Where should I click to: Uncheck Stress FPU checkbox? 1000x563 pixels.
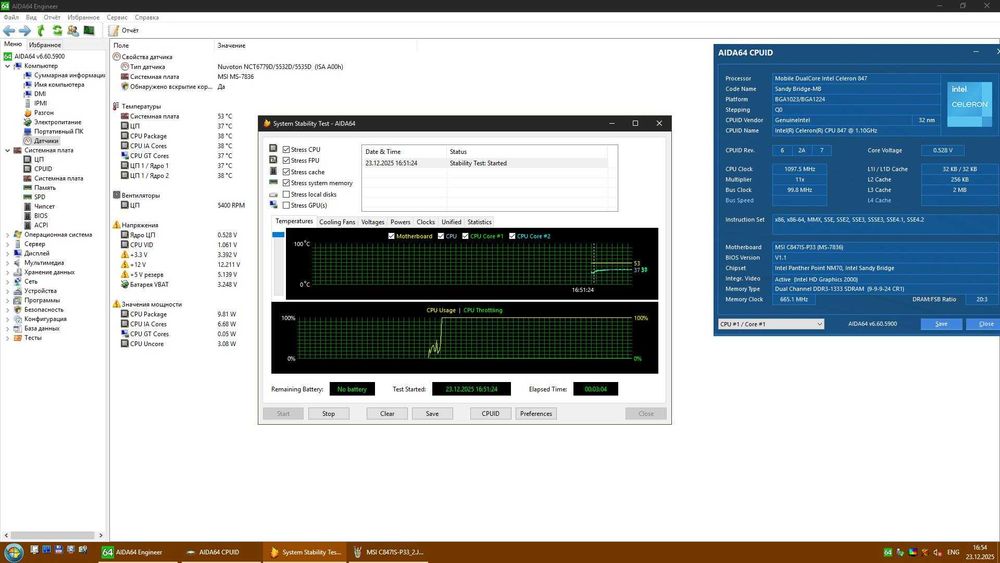click(286, 161)
